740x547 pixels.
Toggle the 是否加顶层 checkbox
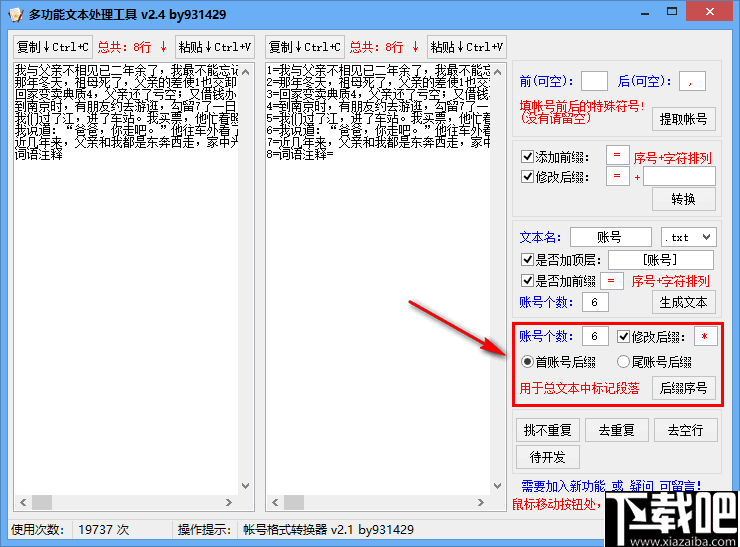(x=527, y=260)
